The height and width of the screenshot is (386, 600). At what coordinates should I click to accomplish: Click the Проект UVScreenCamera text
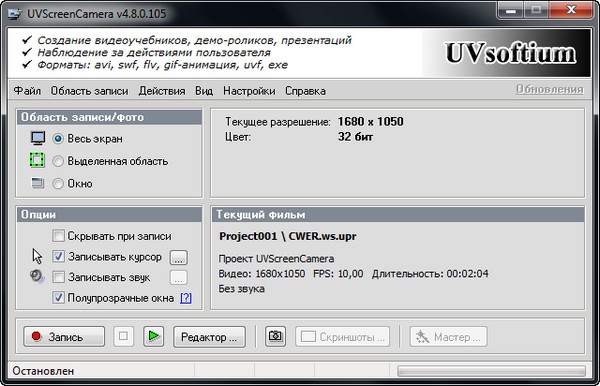[276, 259]
